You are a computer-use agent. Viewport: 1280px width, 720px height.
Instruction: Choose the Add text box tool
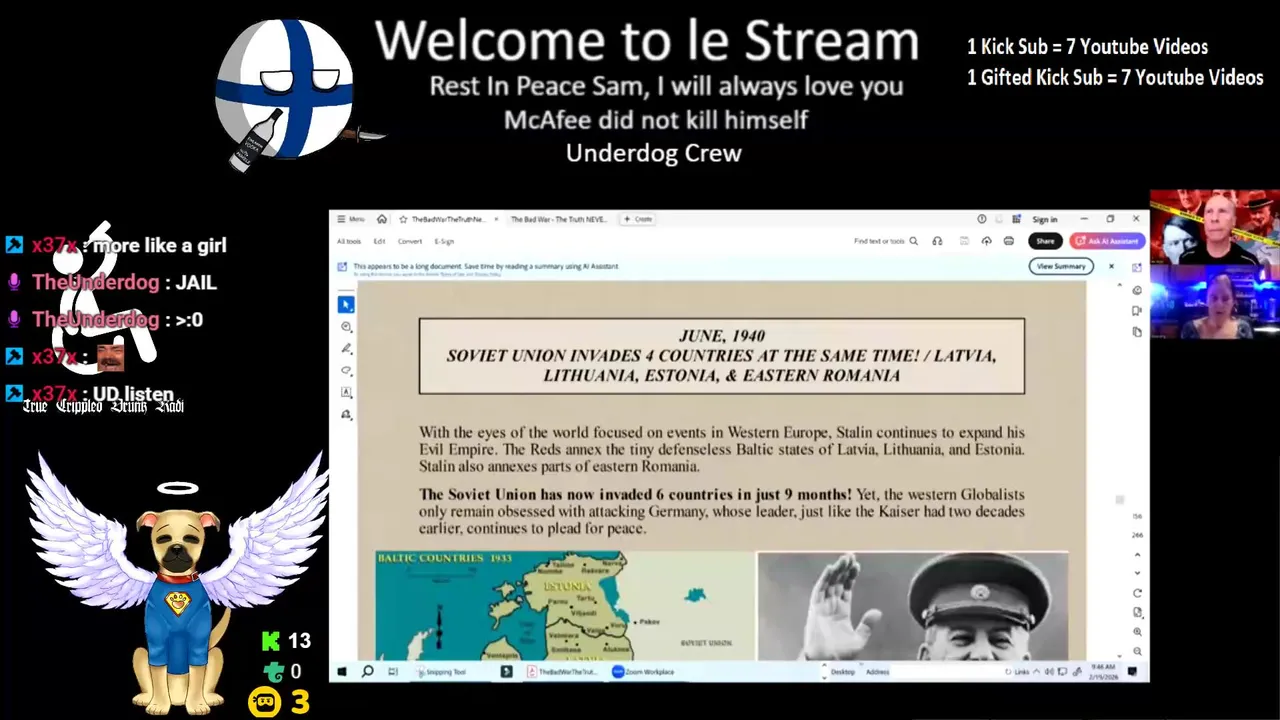(346, 393)
